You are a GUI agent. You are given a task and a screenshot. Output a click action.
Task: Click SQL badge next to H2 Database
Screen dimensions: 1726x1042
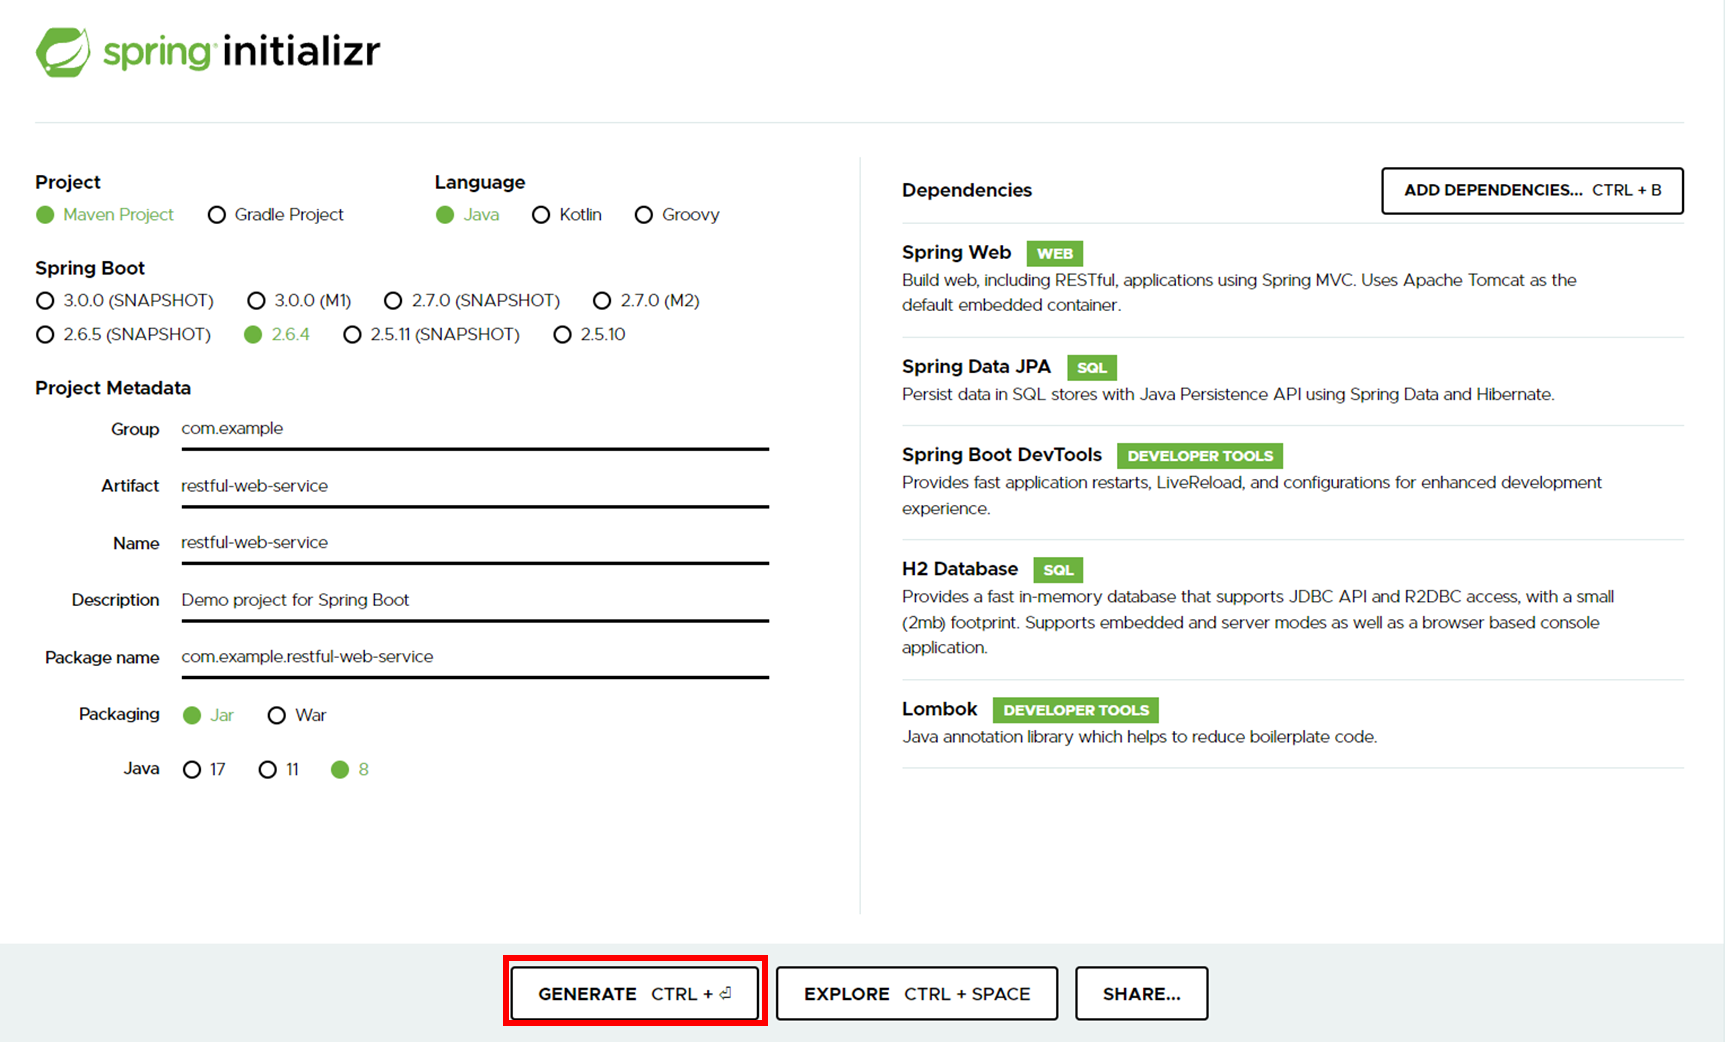pos(1058,569)
